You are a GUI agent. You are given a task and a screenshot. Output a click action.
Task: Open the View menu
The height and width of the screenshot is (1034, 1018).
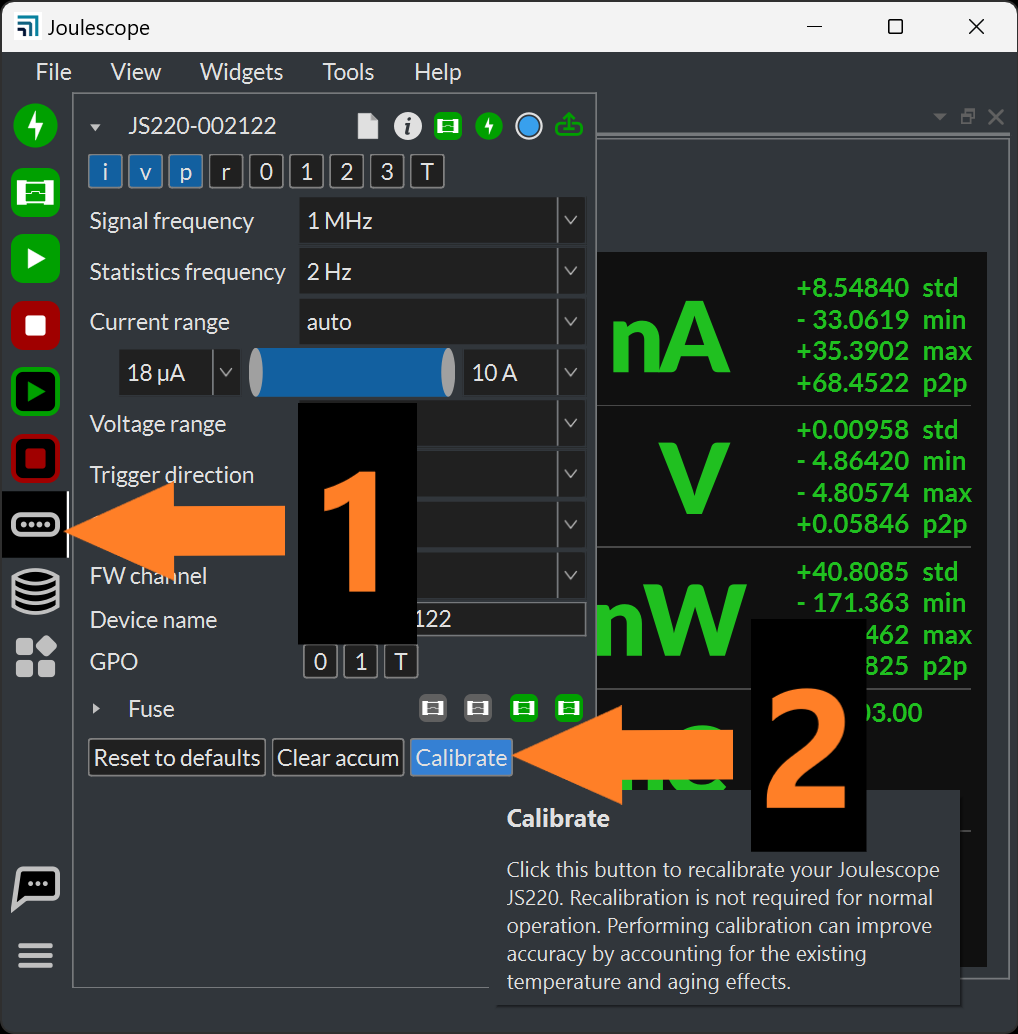click(136, 72)
